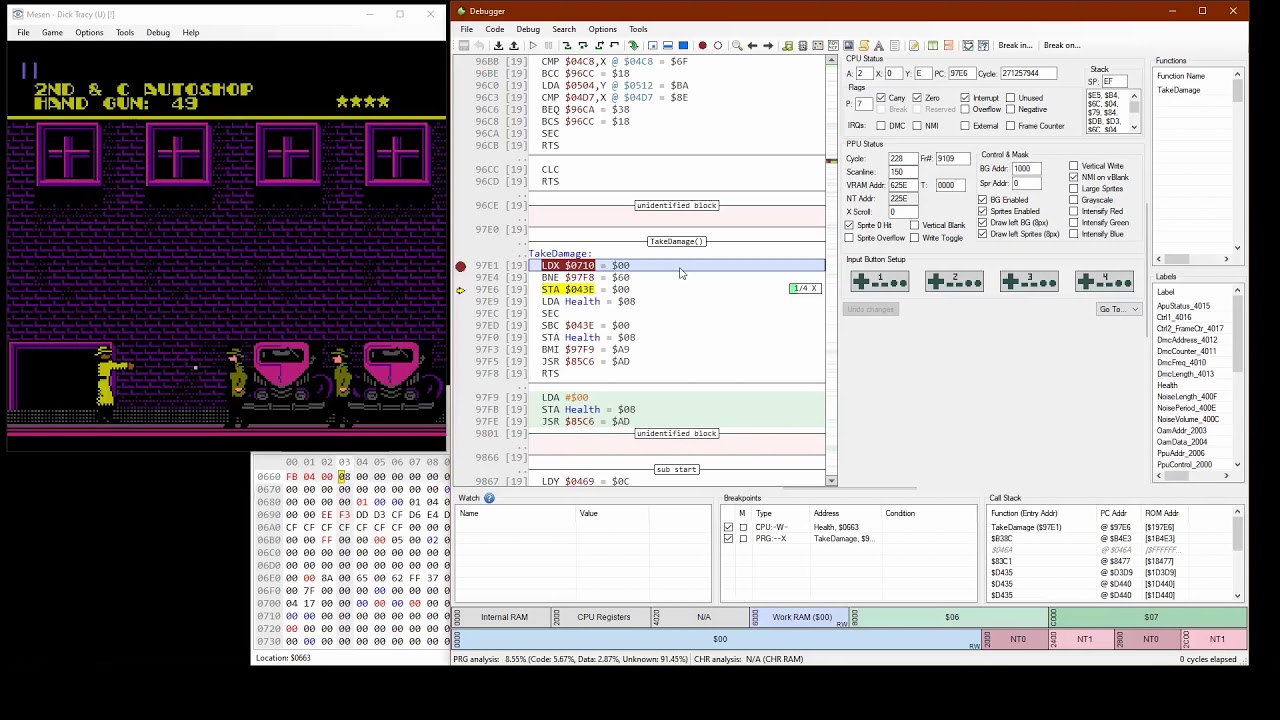Open the Break in... dropdown
The image size is (1280, 720).
pyautogui.click(x=1015, y=45)
